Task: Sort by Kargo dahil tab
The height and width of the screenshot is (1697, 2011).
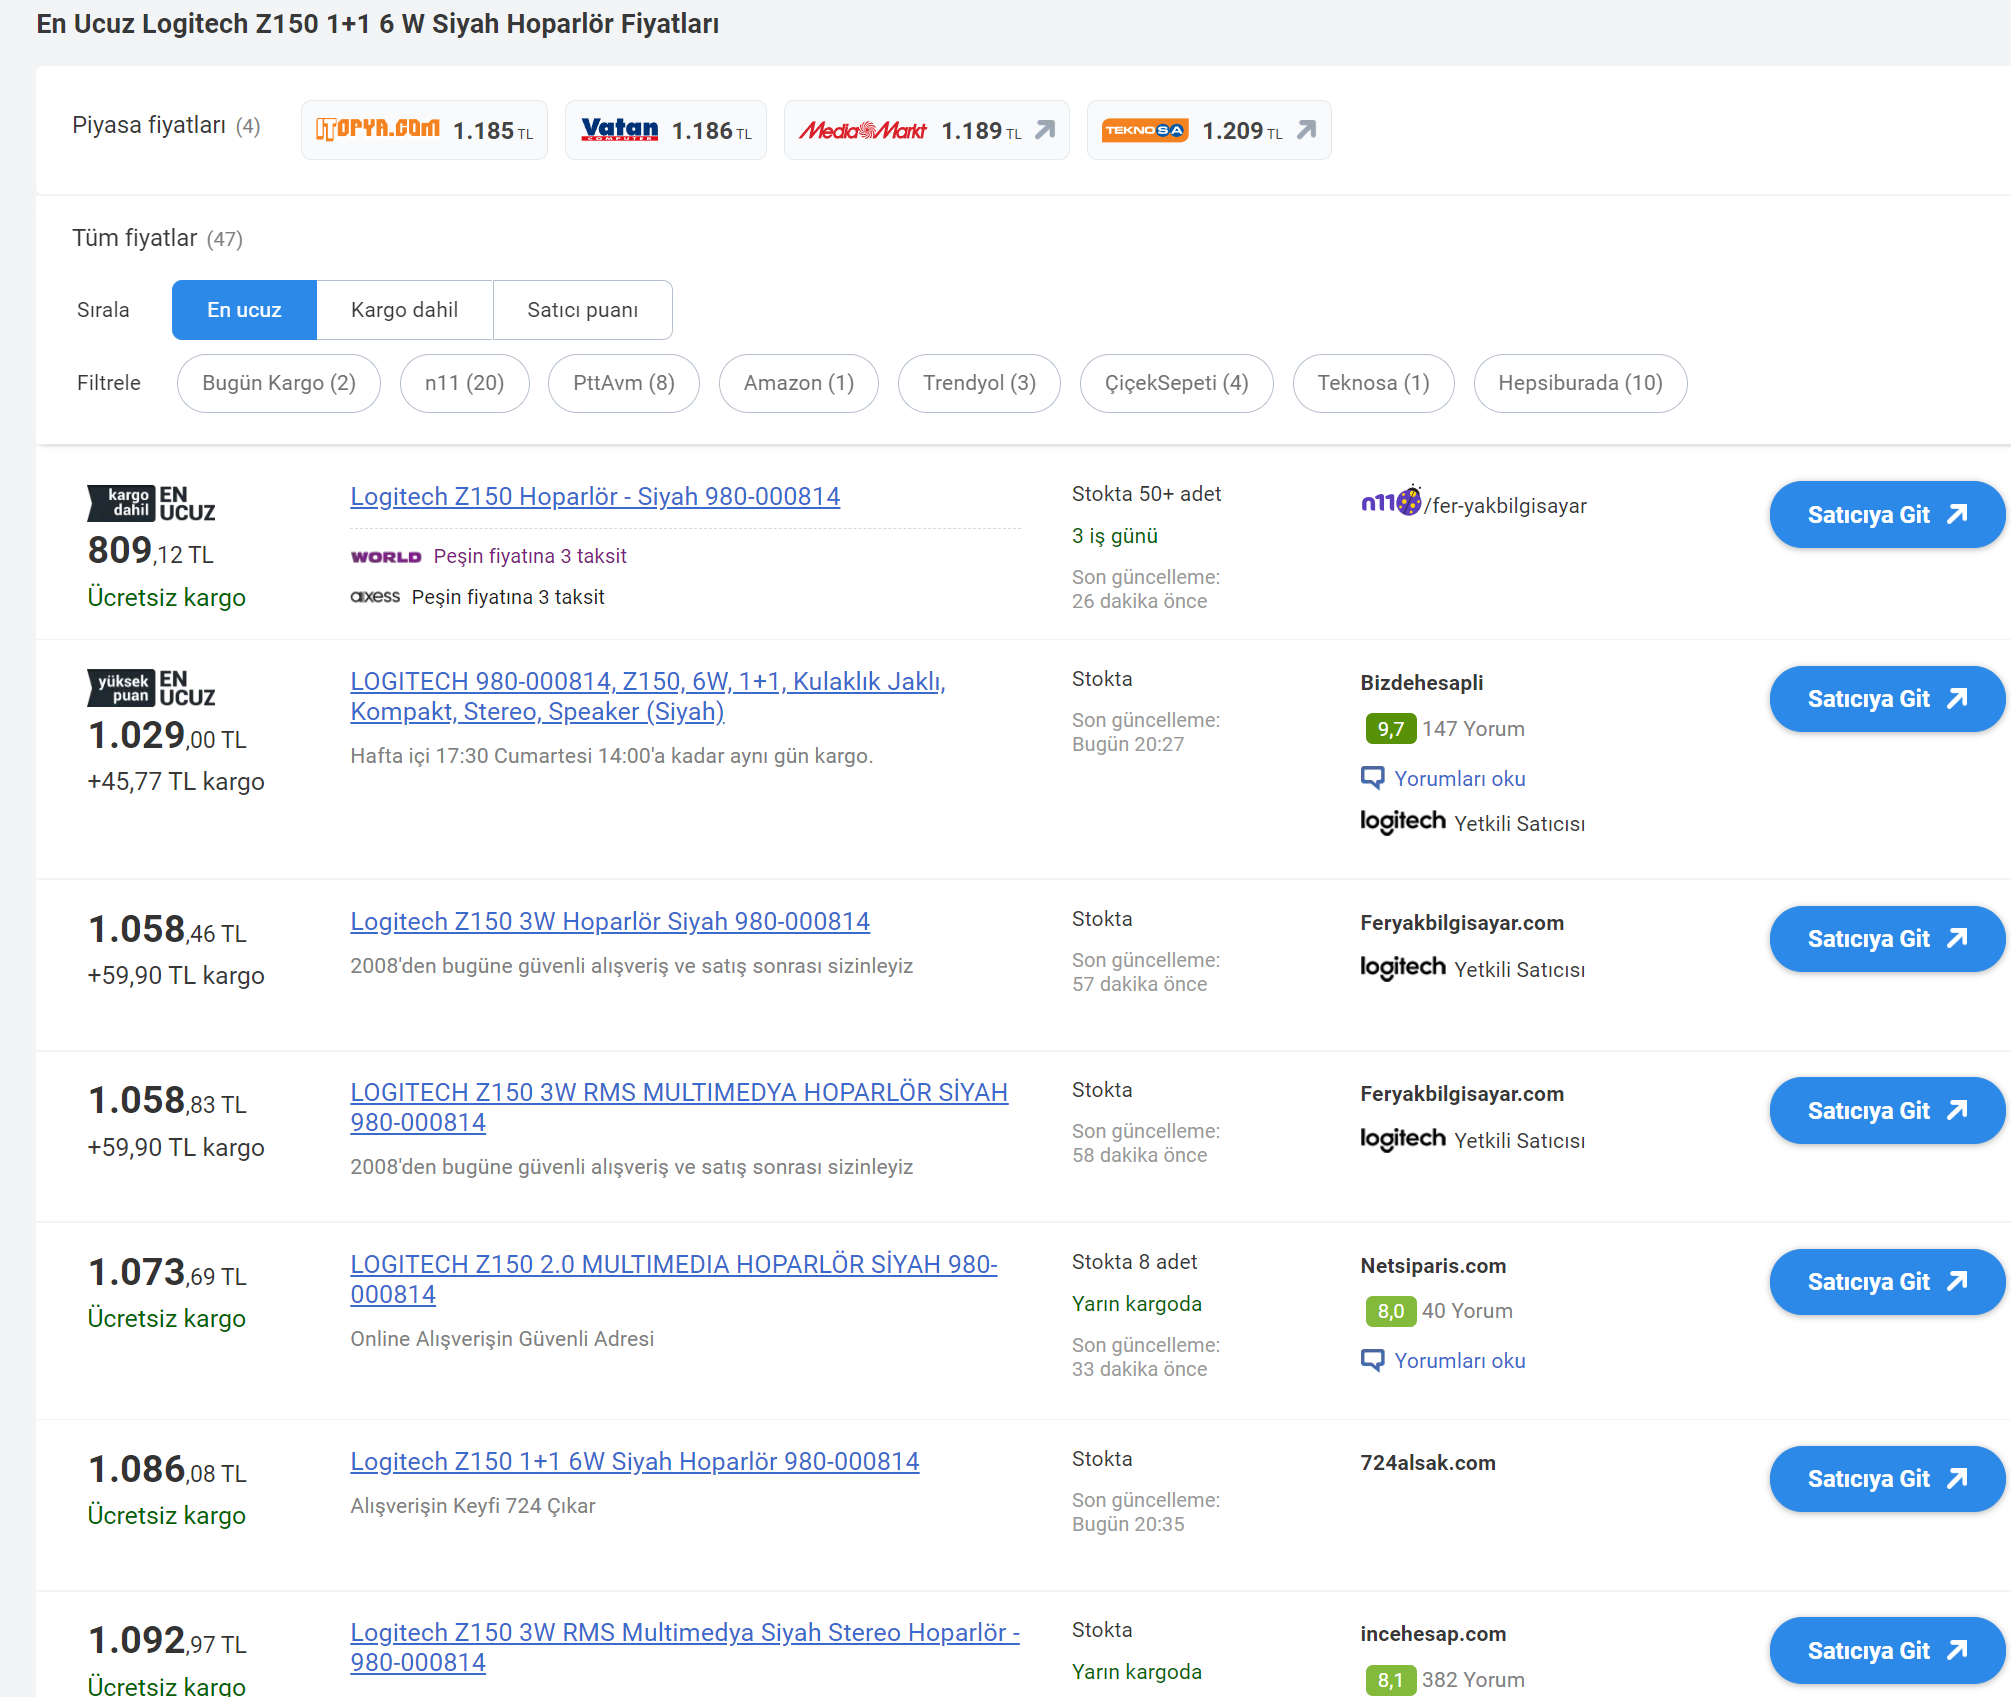Action: point(404,310)
